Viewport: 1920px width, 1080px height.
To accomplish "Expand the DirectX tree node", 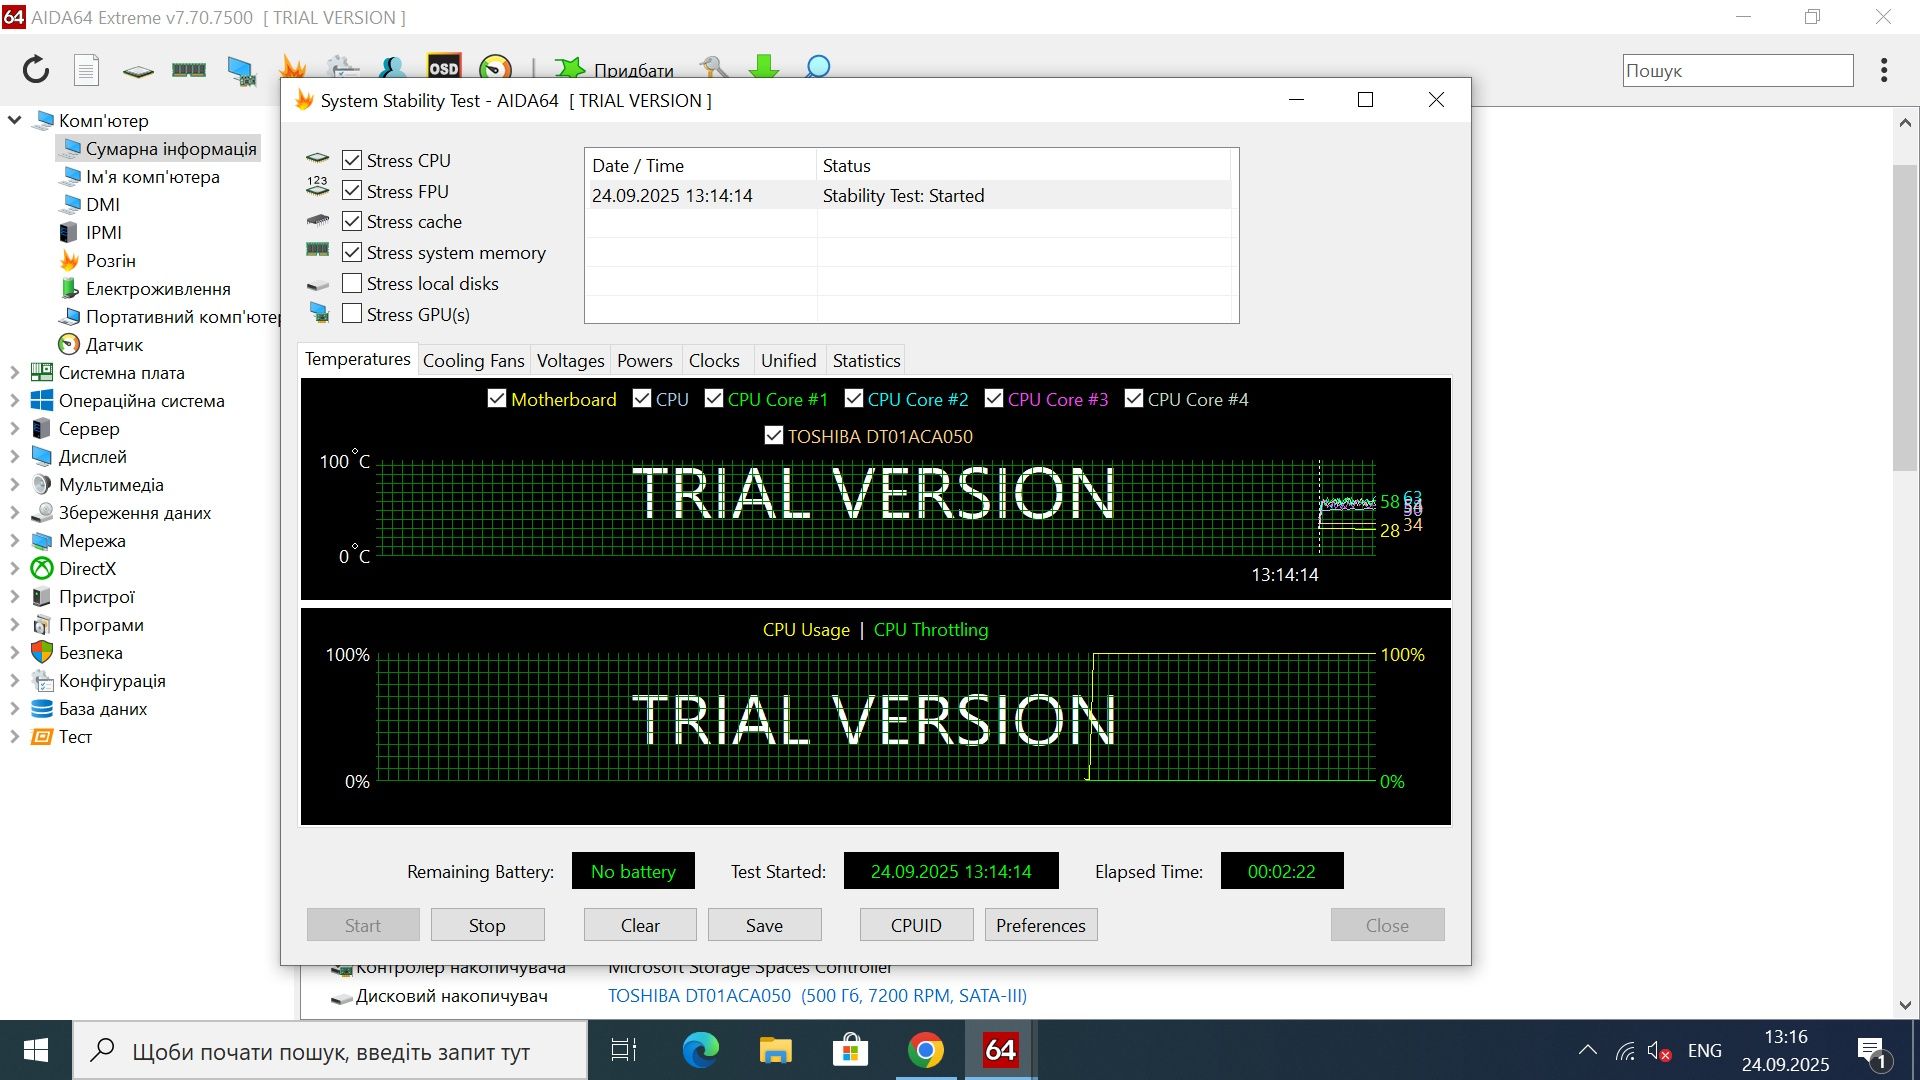I will pyautogui.click(x=15, y=569).
